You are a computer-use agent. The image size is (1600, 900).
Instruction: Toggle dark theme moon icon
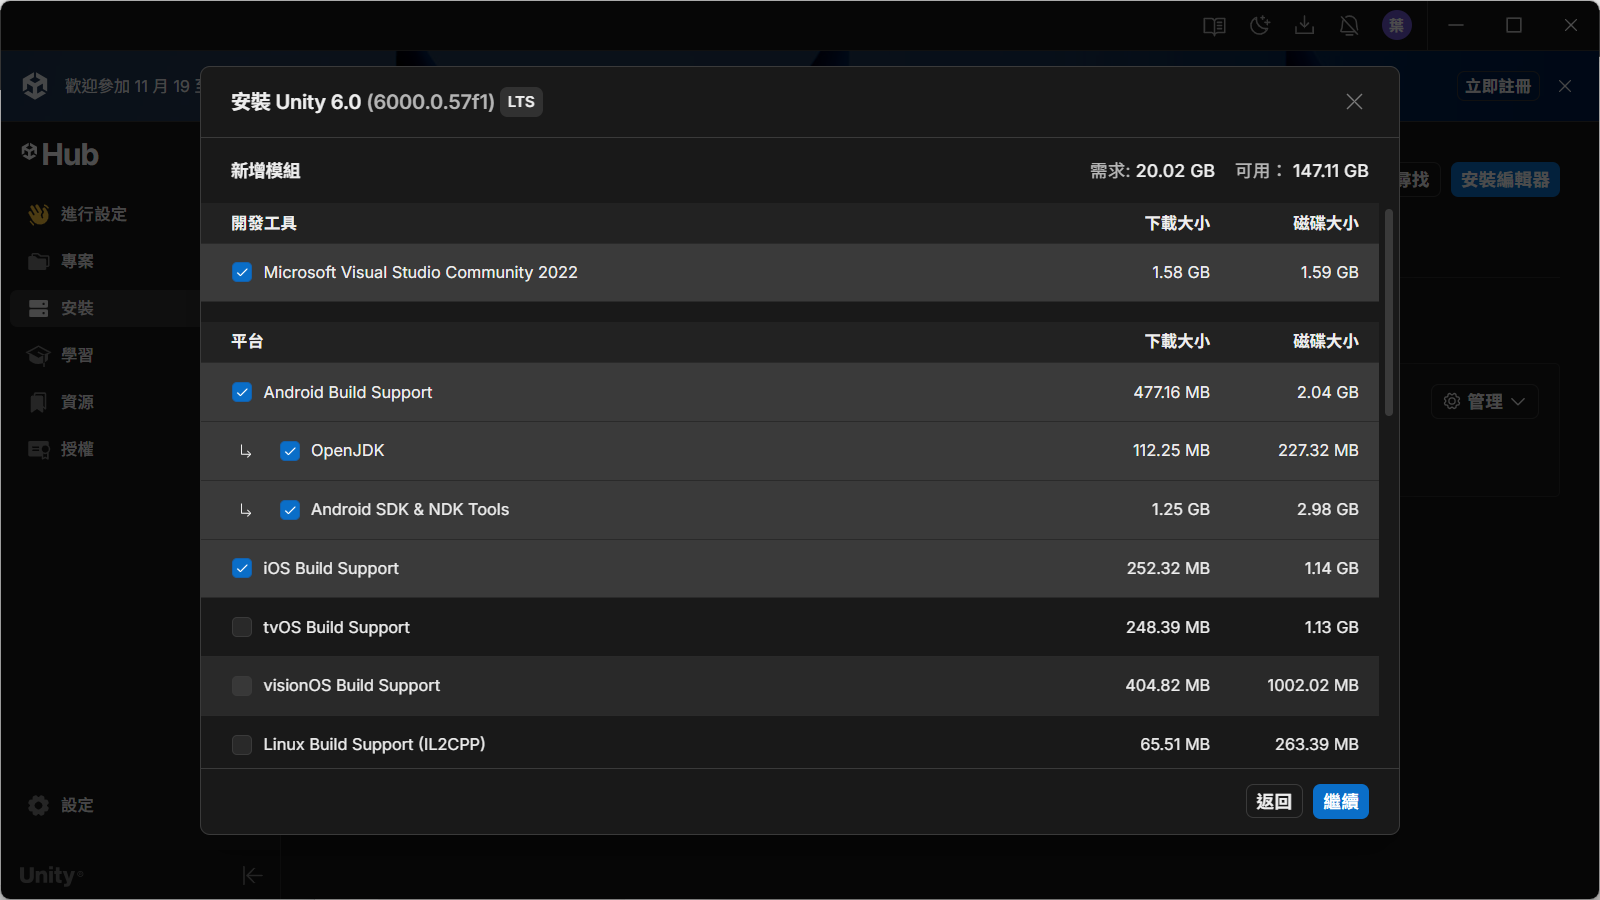coord(1260,26)
